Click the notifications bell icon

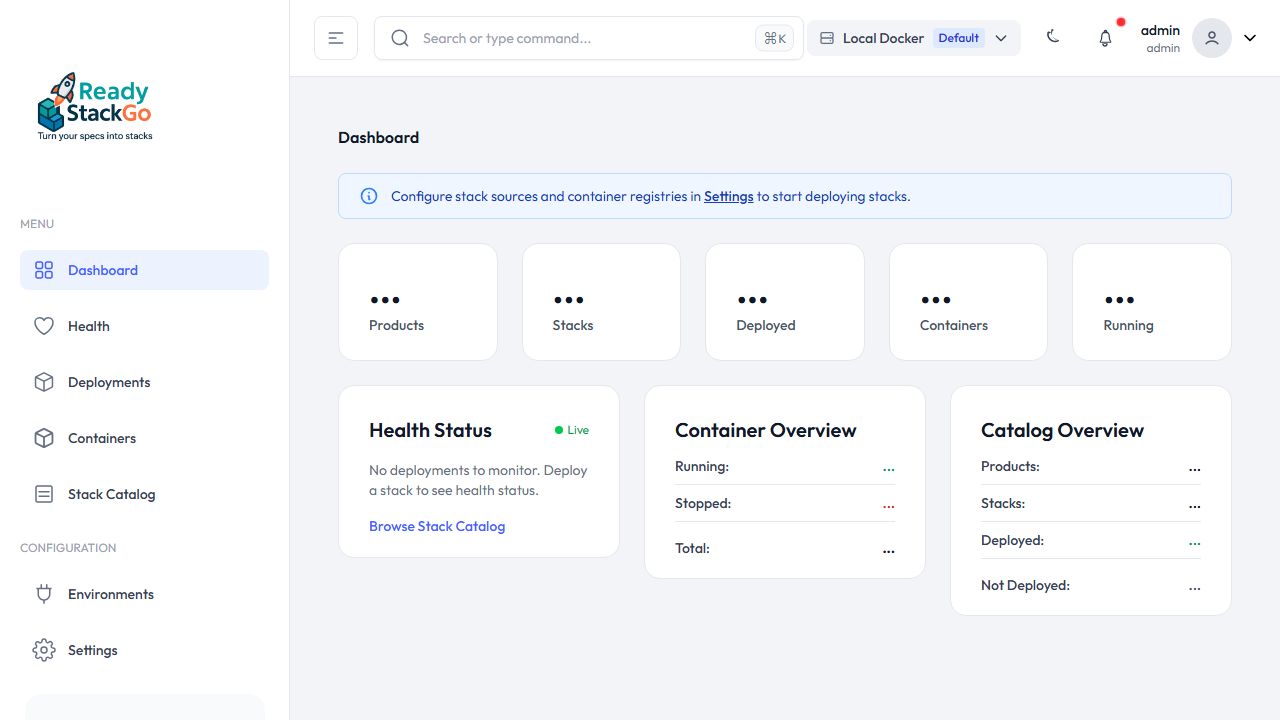click(x=1105, y=37)
